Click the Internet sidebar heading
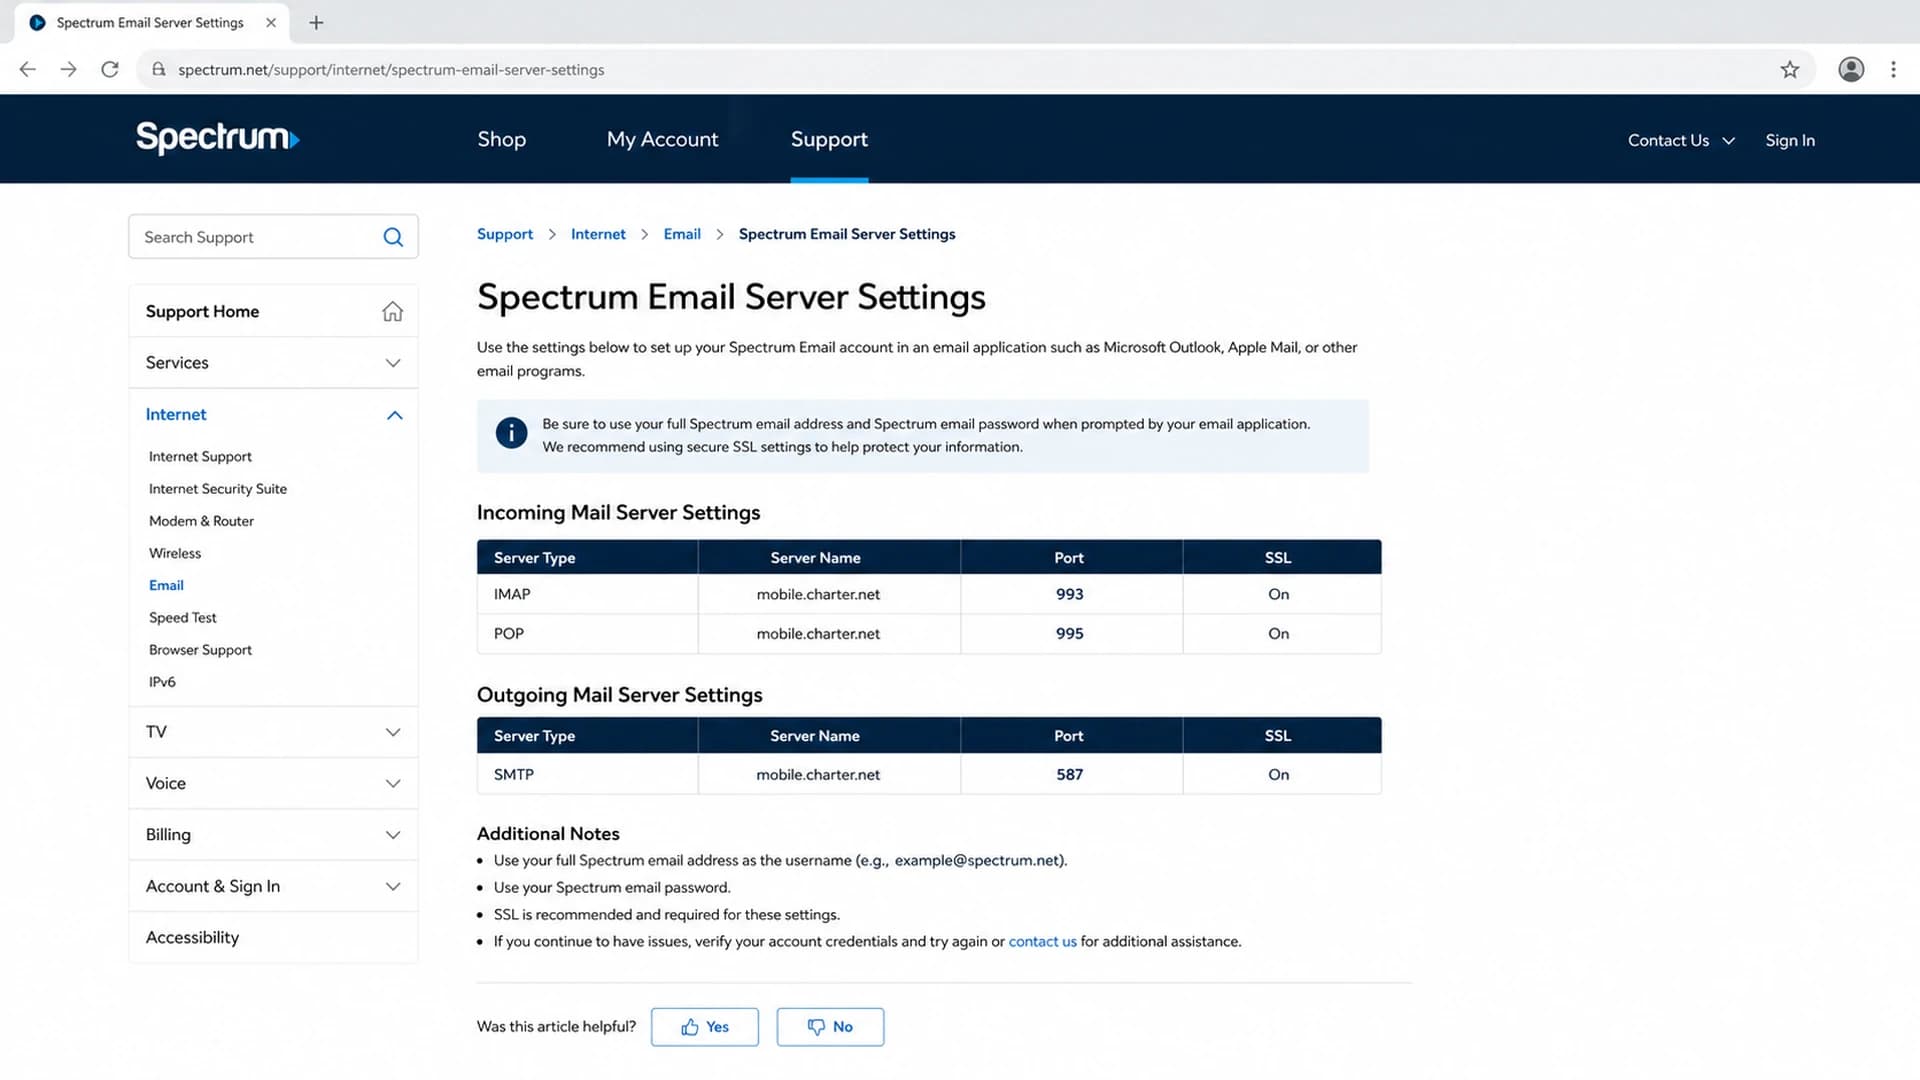The width and height of the screenshot is (1920, 1080). [176, 415]
